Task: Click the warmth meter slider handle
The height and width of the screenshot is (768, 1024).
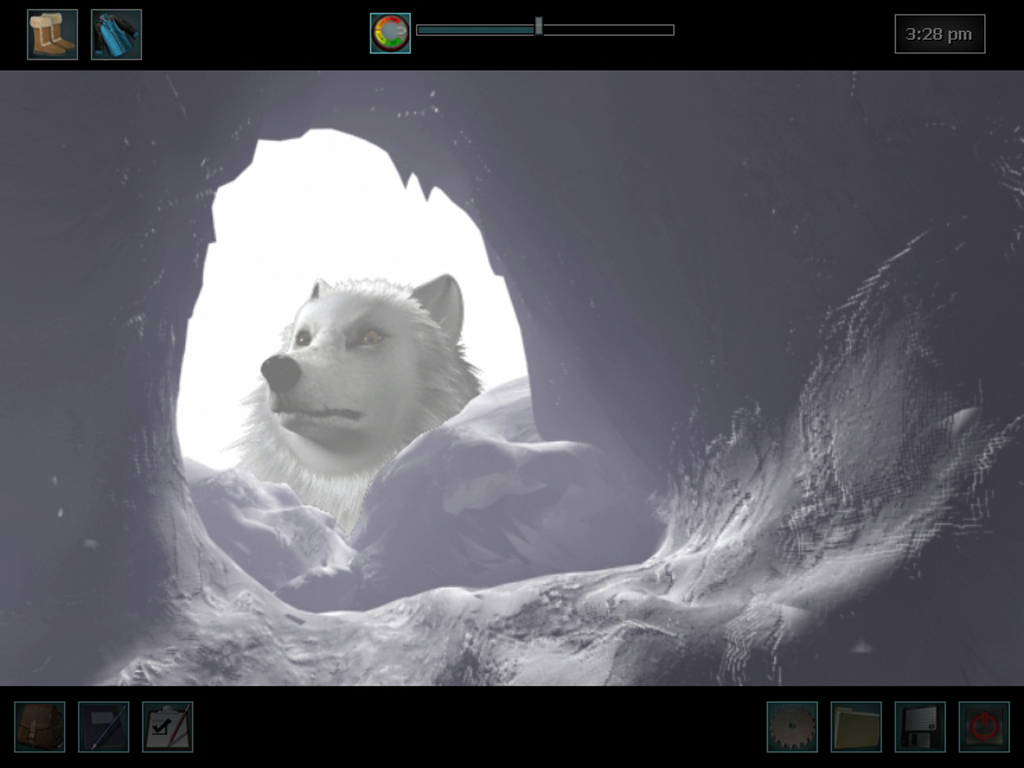Action: pyautogui.click(x=539, y=27)
